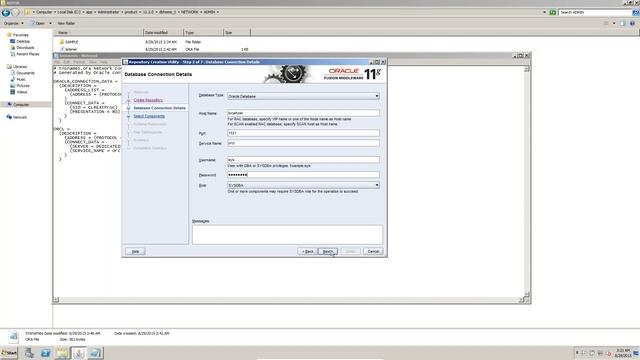Click Explorer back navigation arrow
Image resolution: width=640 pixels, height=360 pixels.
click(x=6, y=13)
